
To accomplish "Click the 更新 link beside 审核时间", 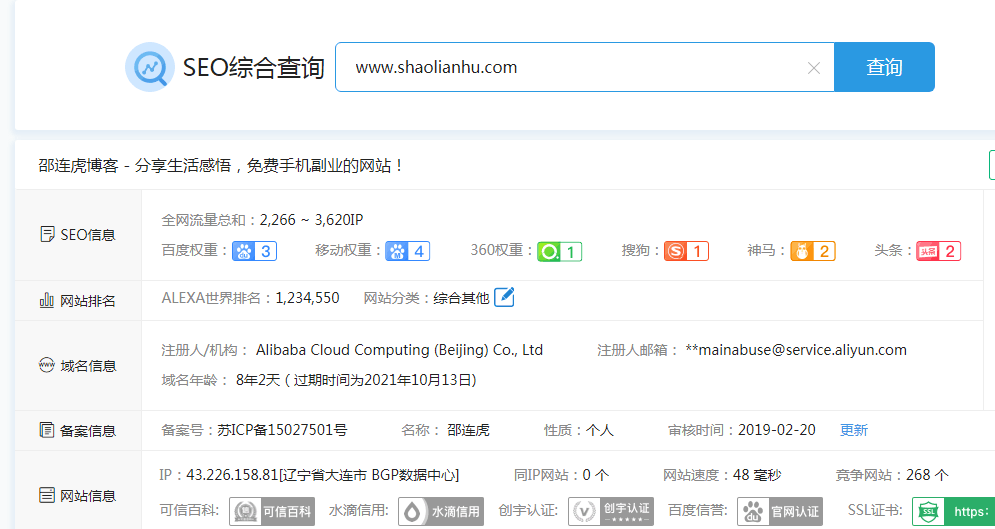I will click(853, 430).
